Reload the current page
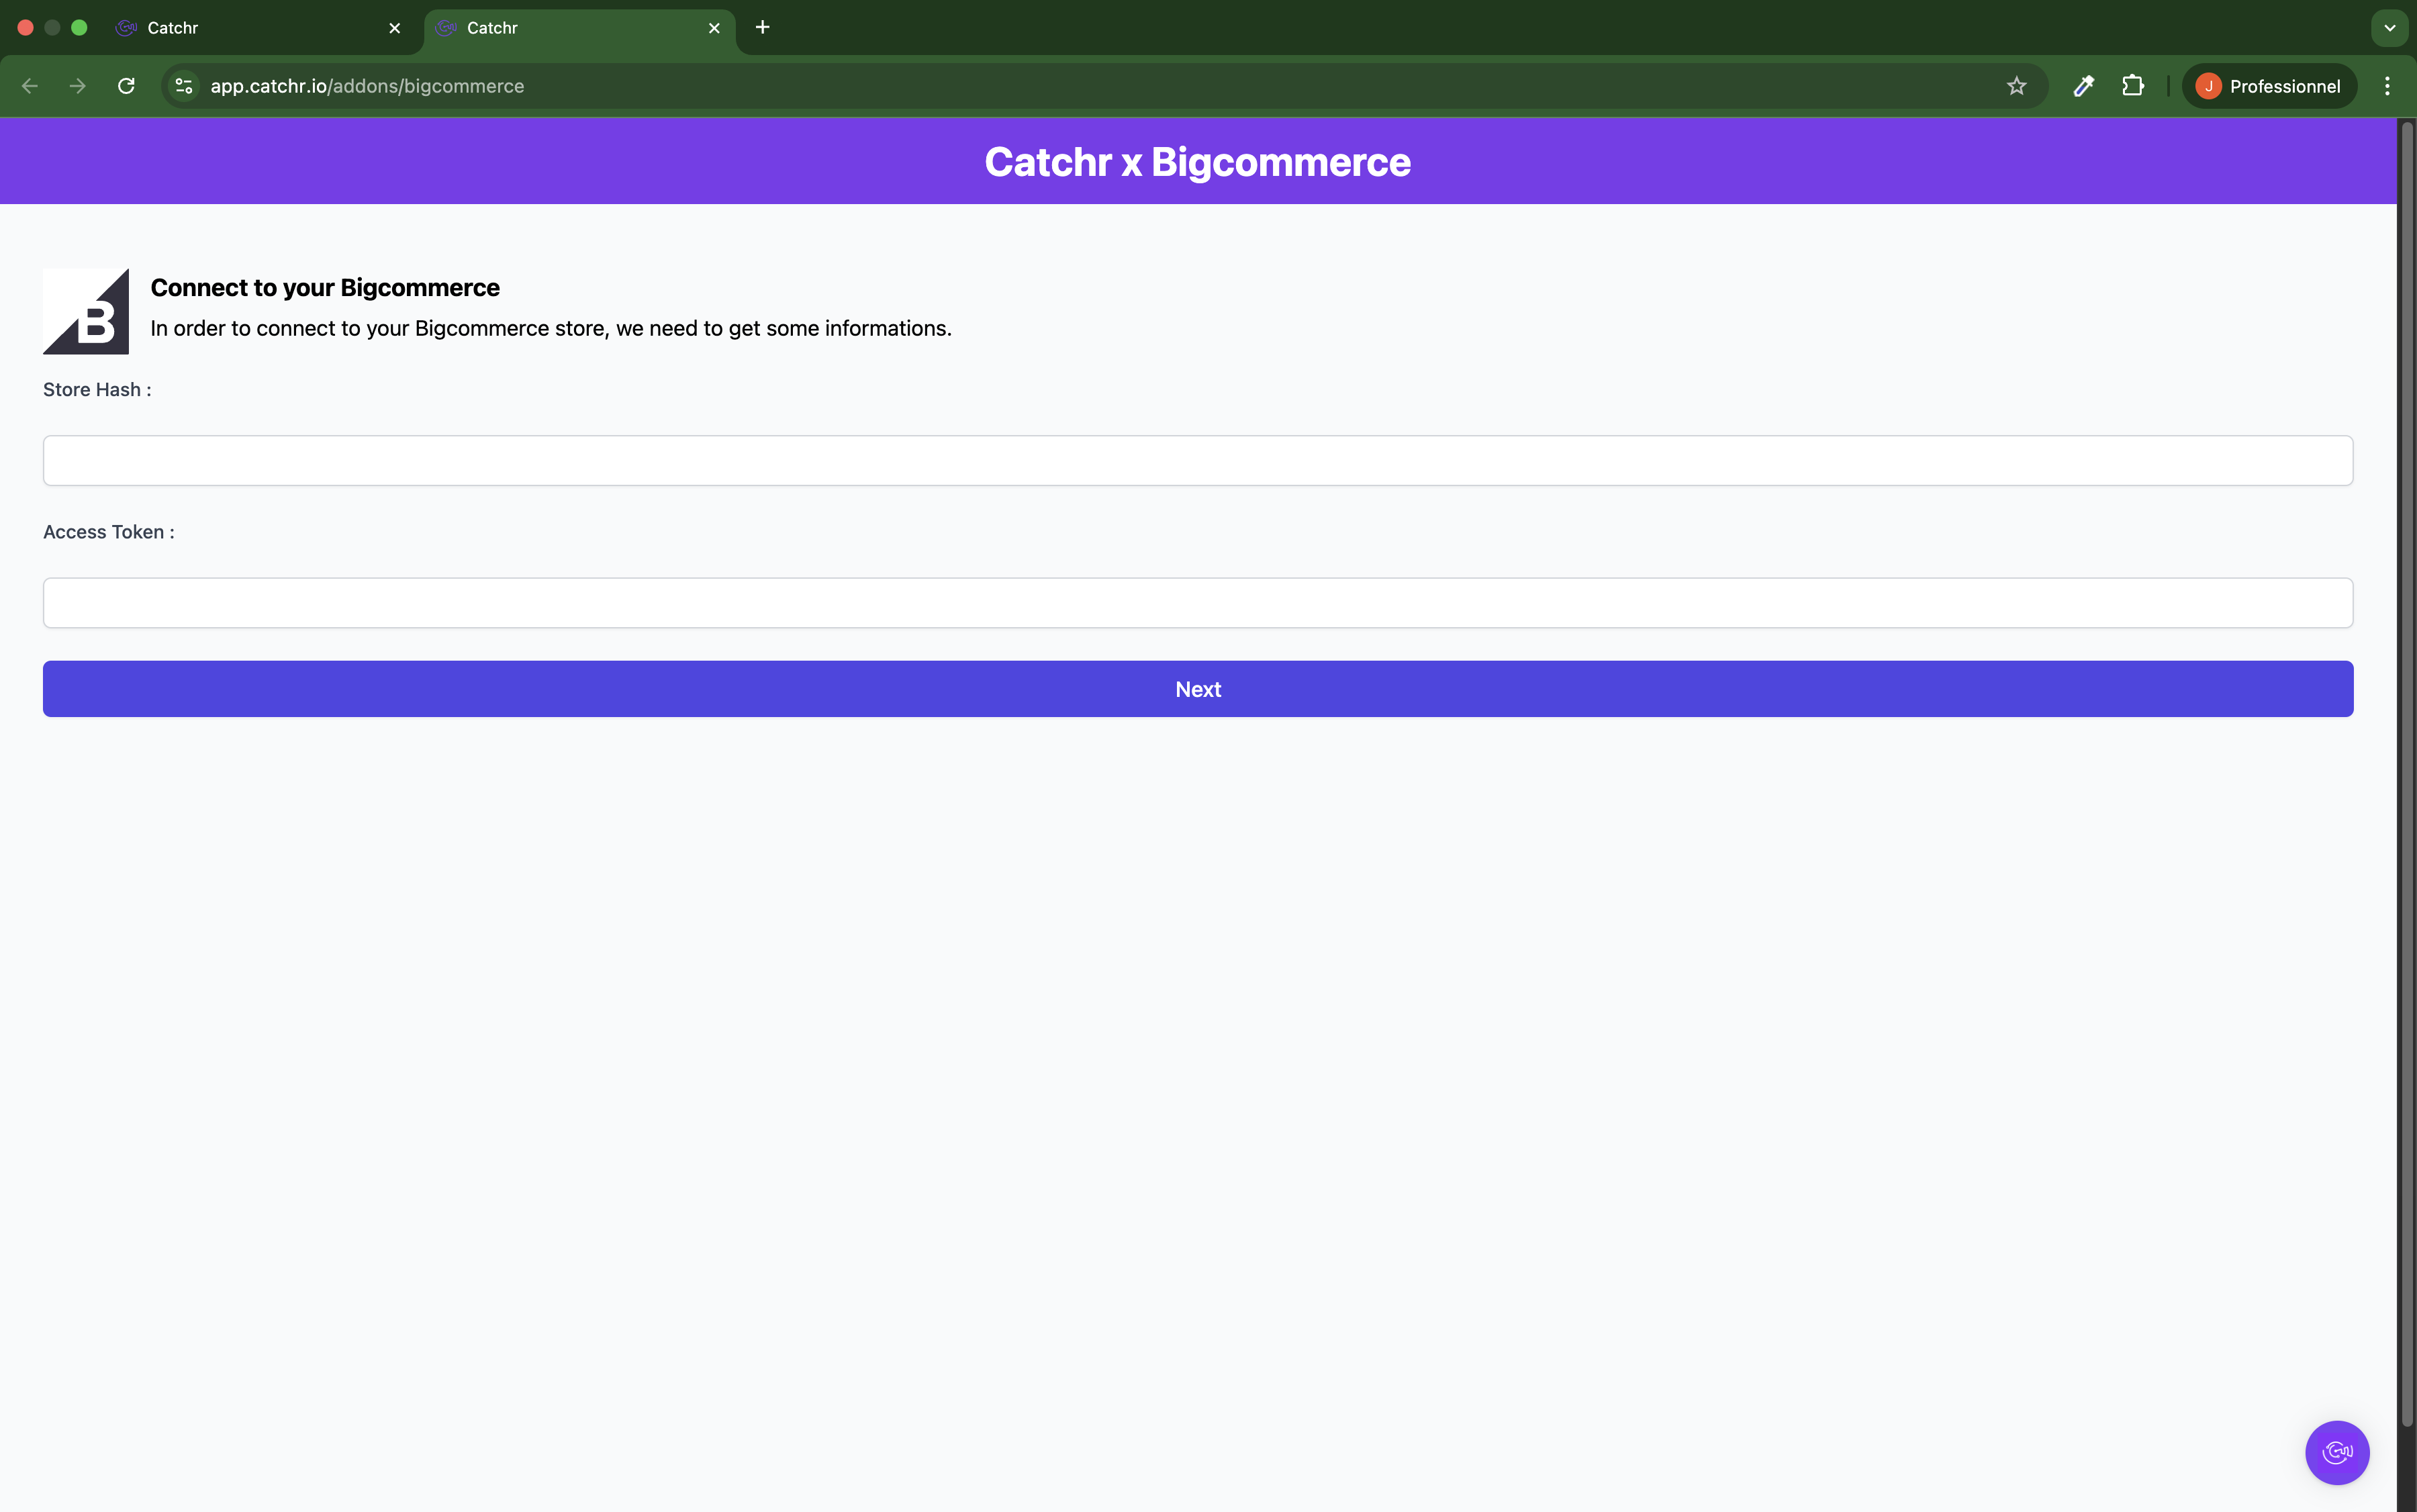2417x1512 pixels. [126, 86]
